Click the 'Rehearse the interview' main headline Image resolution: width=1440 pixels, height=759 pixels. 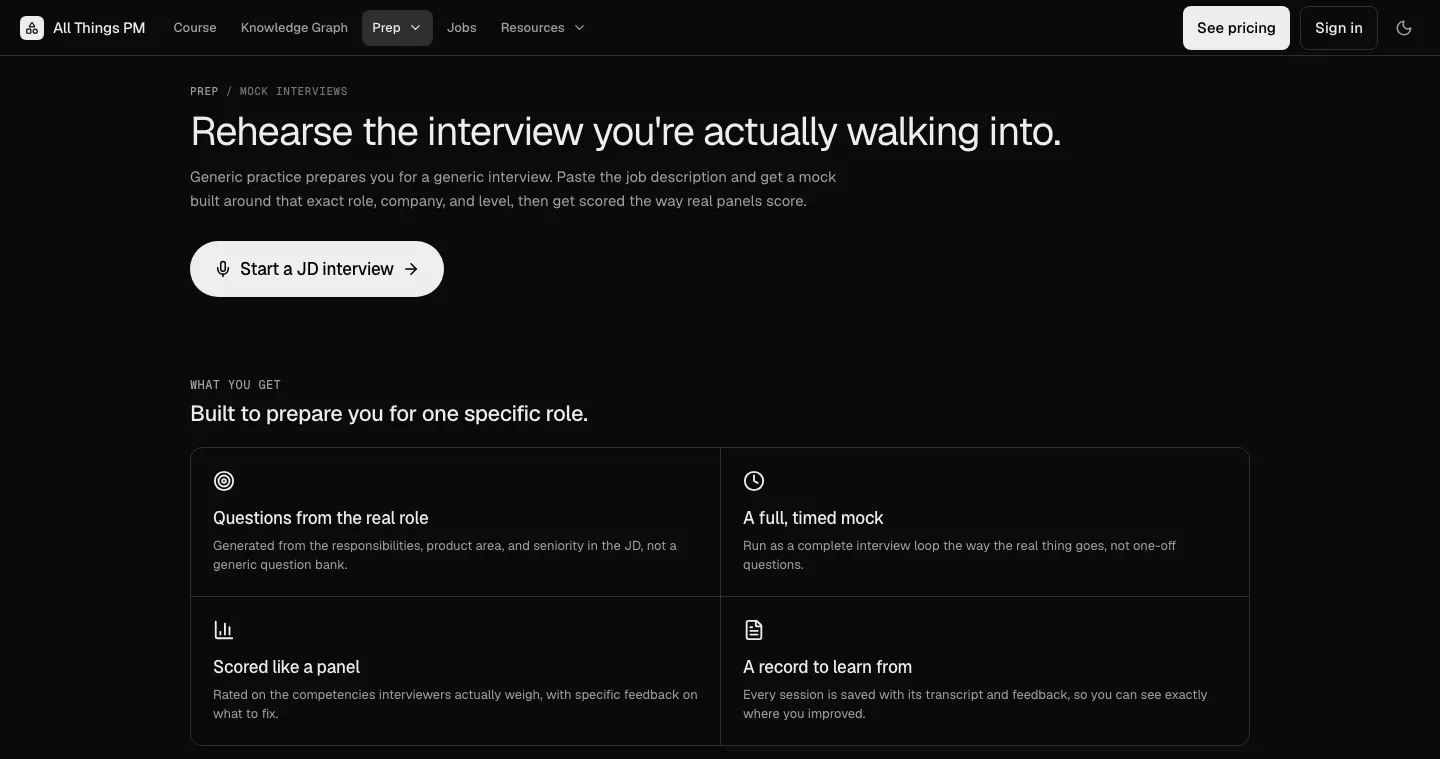pos(626,132)
